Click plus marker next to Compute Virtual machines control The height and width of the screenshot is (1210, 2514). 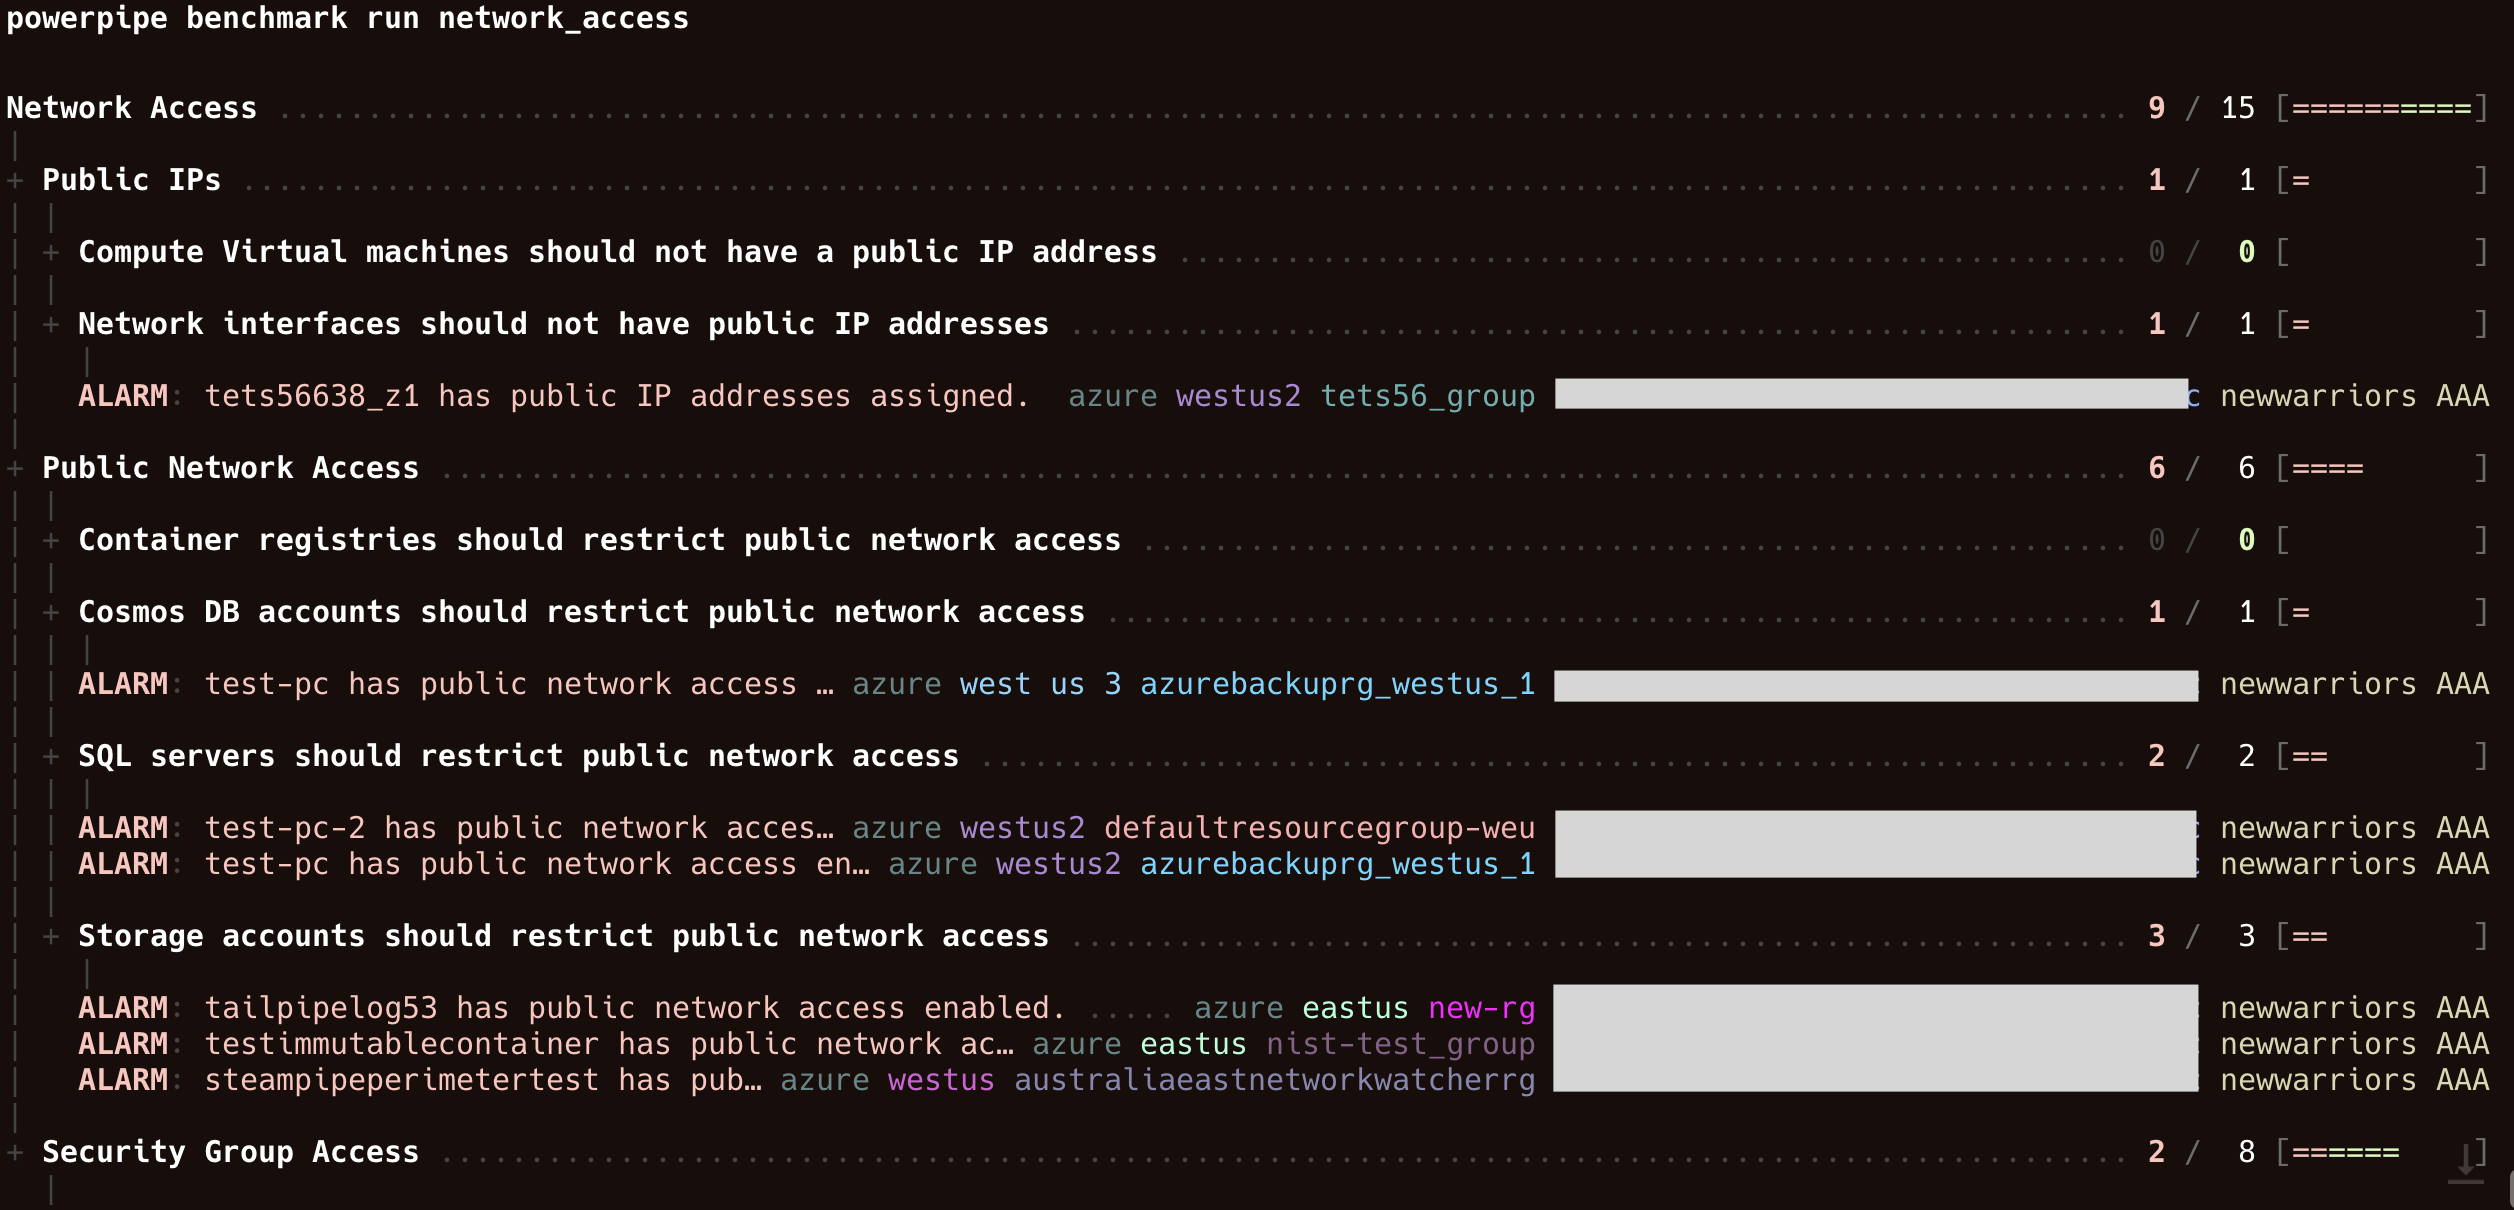pyautogui.click(x=51, y=253)
